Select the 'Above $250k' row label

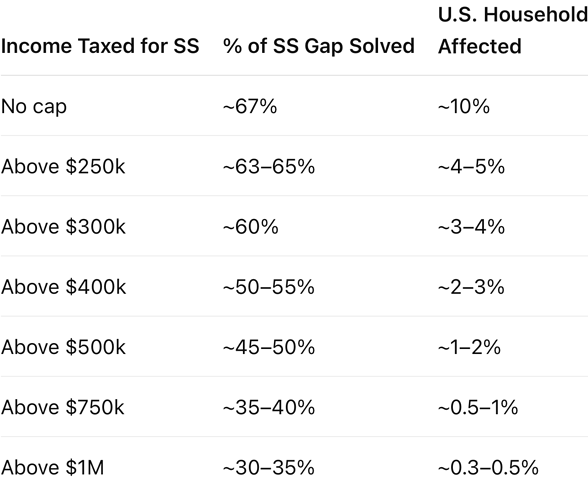tap(63, 167)
